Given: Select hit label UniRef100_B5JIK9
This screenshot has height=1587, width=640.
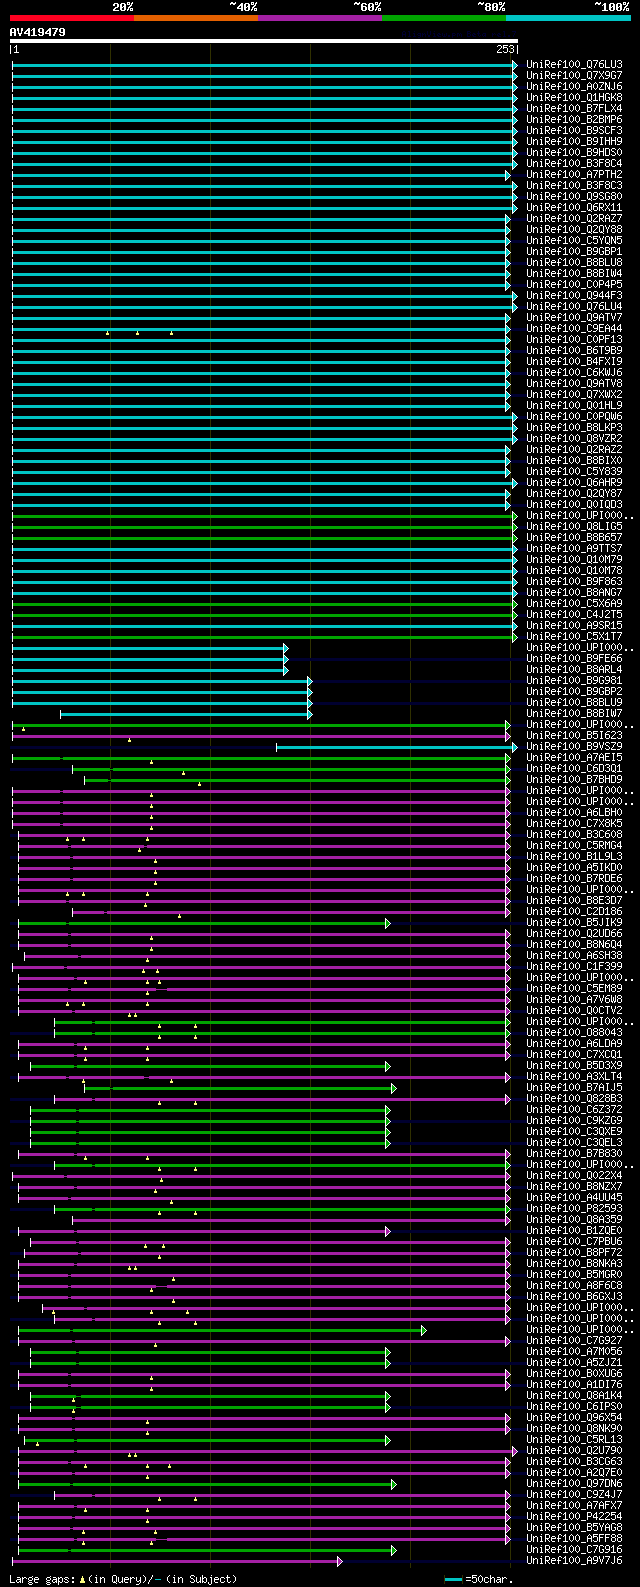Looking at the screenshot, I should click(574, 923).
